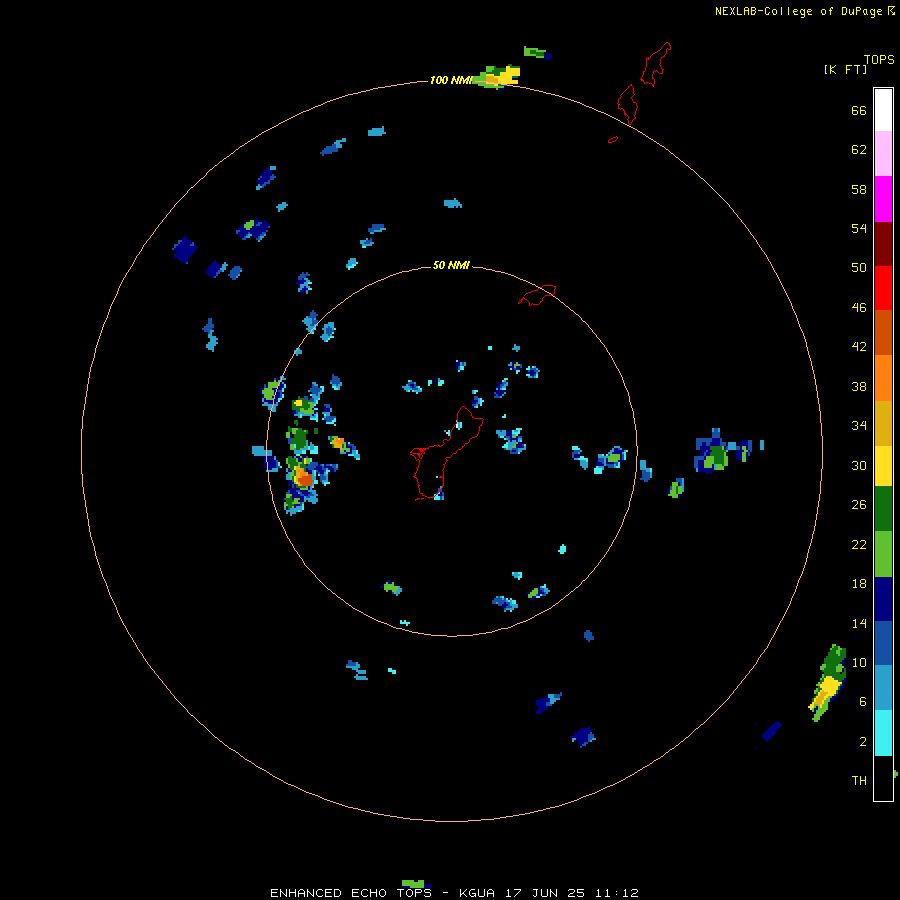Image resolution: width=900 pixels, height=900 pixels.
Task: Click the orange echo core west of Guam
Action: point(303,477)
